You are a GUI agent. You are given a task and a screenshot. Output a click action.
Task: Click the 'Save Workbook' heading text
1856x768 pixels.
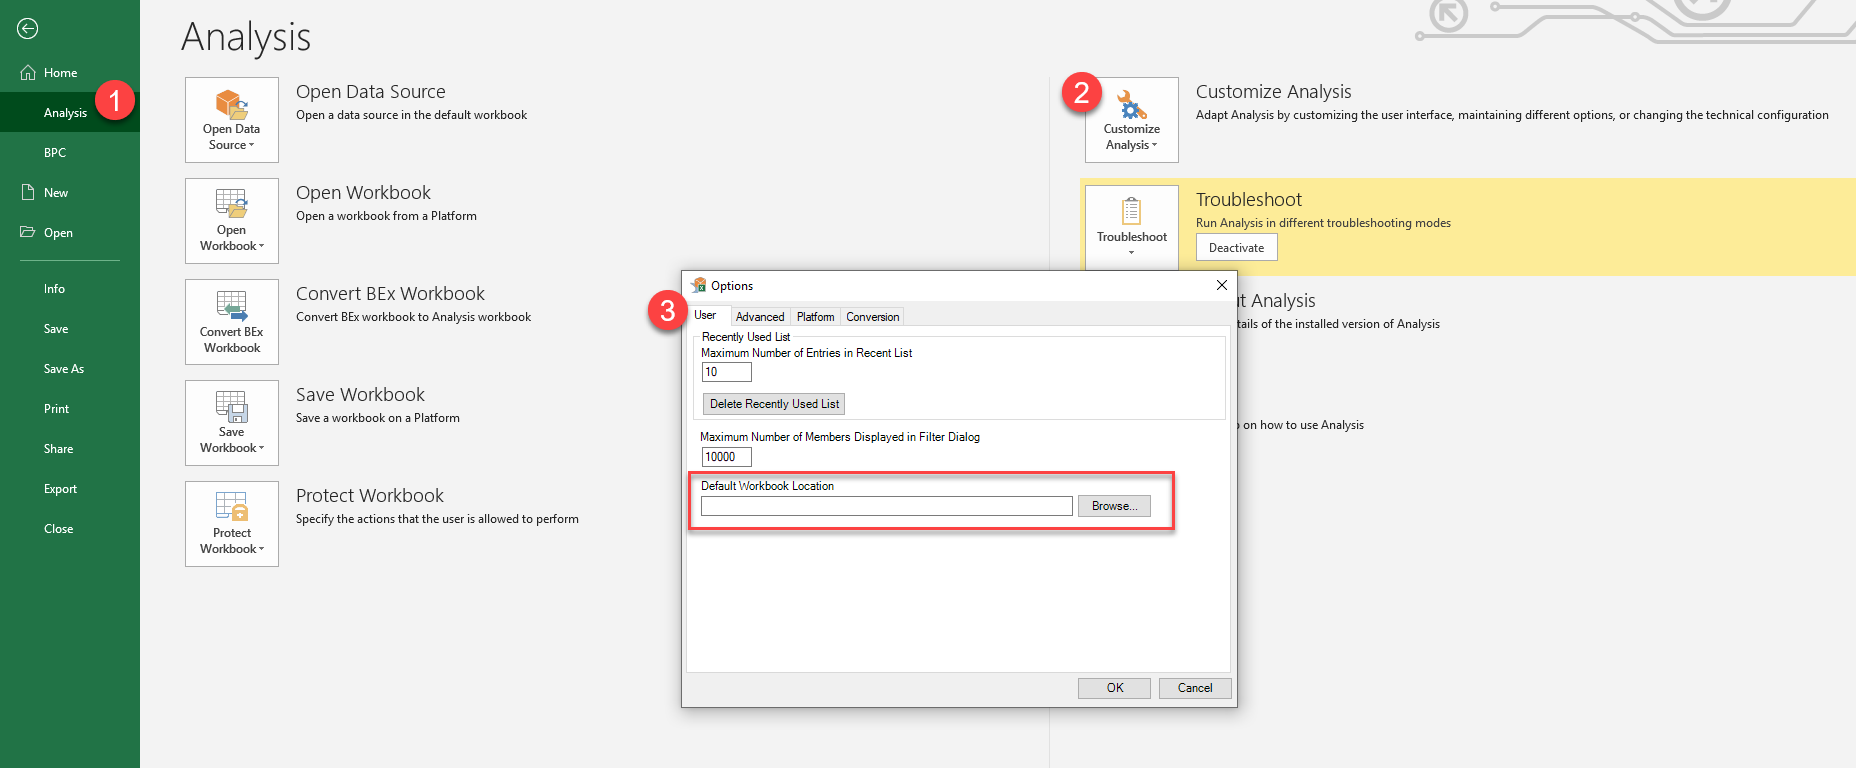(360, 395)
